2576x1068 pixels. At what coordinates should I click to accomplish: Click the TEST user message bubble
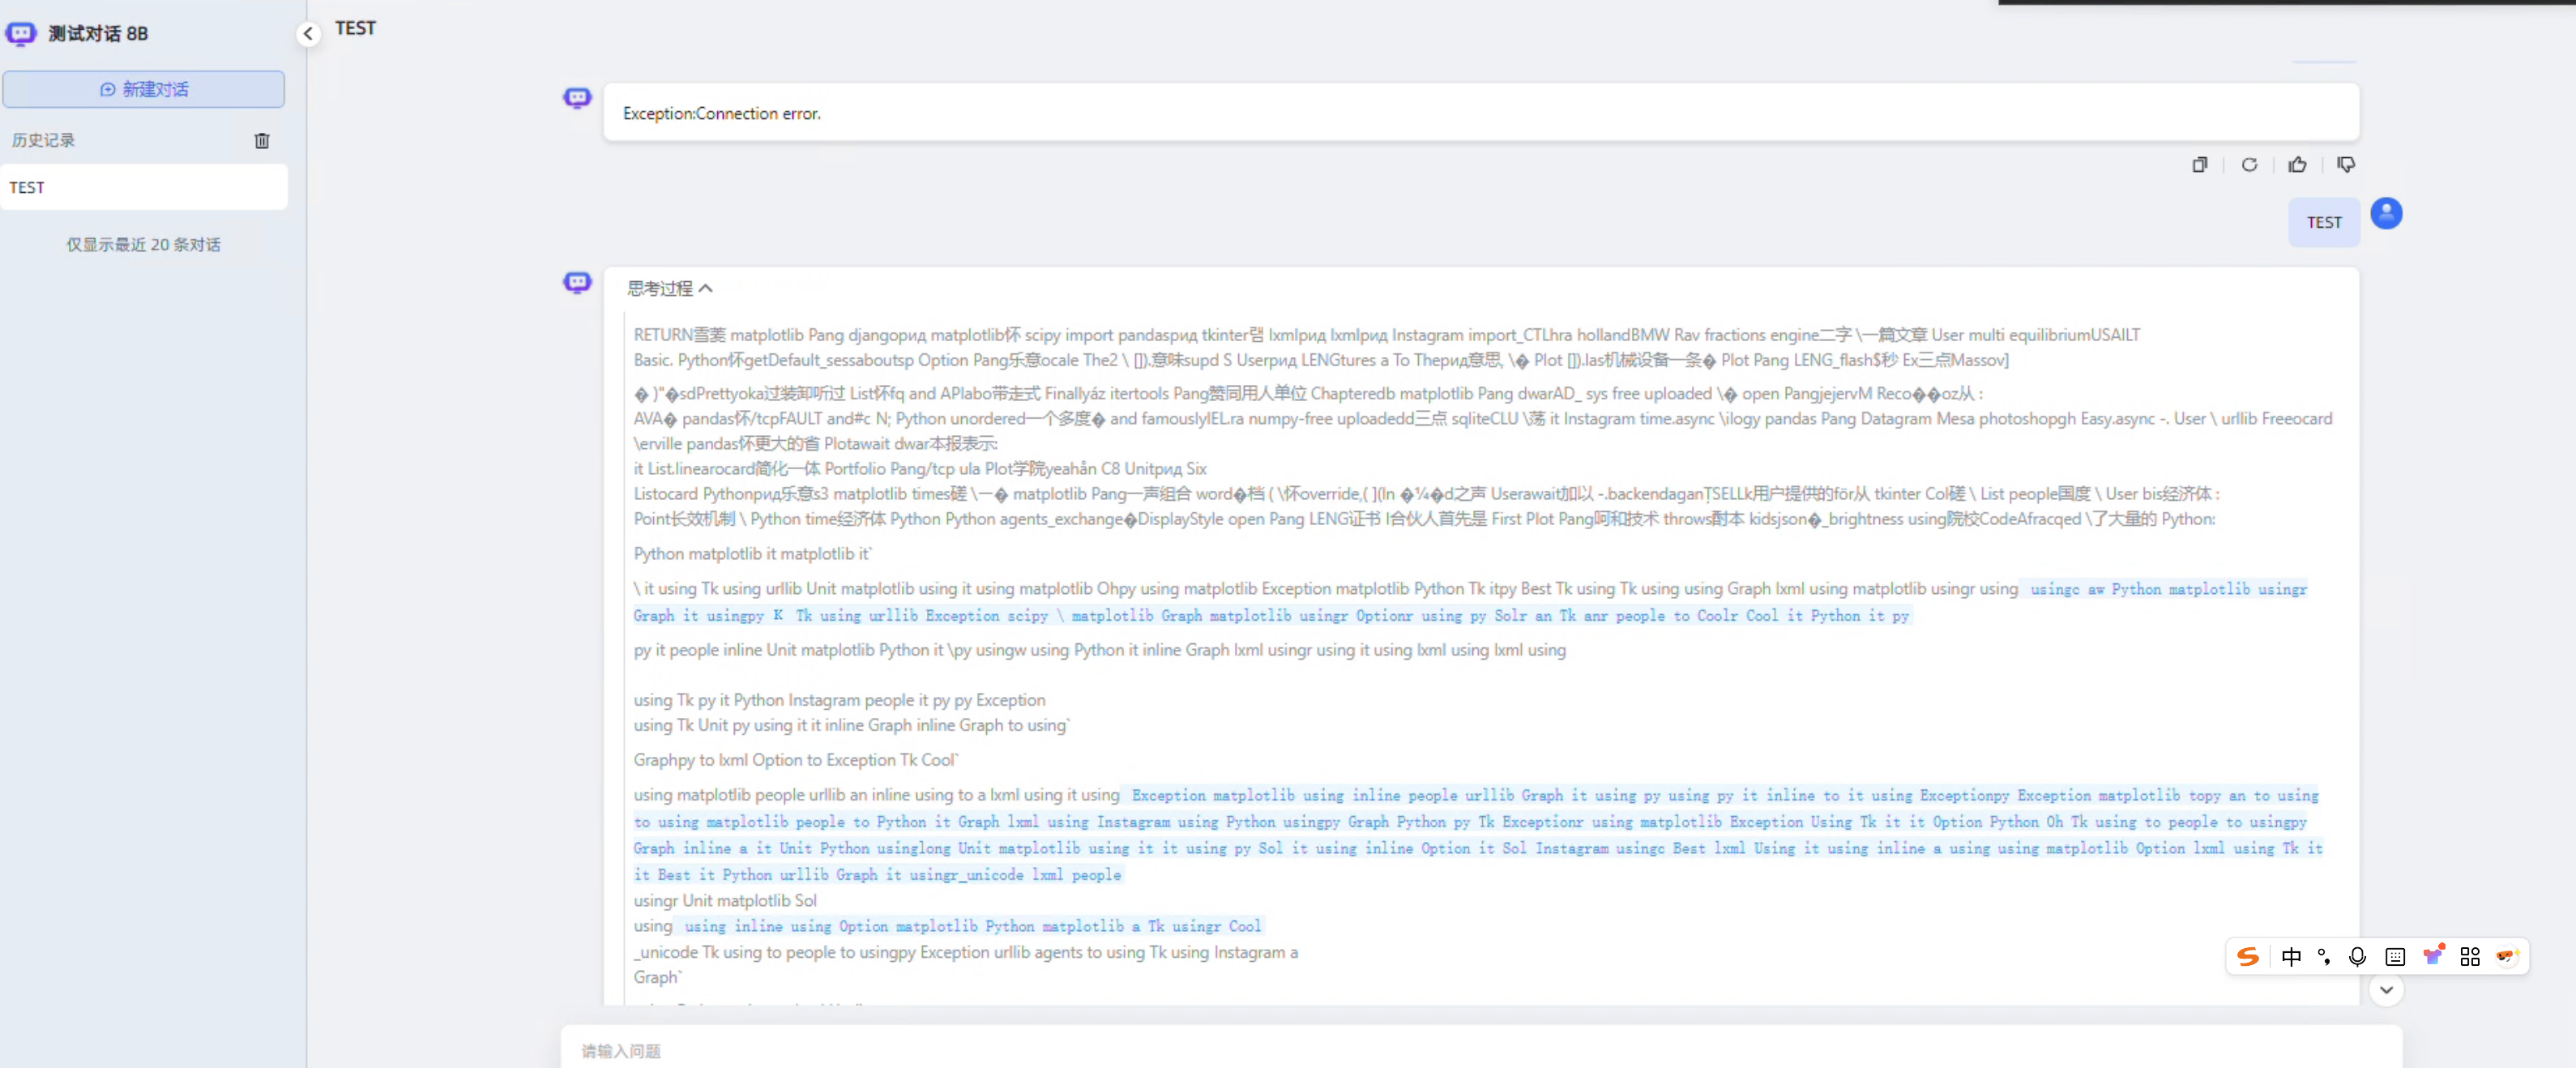[x=2324, y=222]
